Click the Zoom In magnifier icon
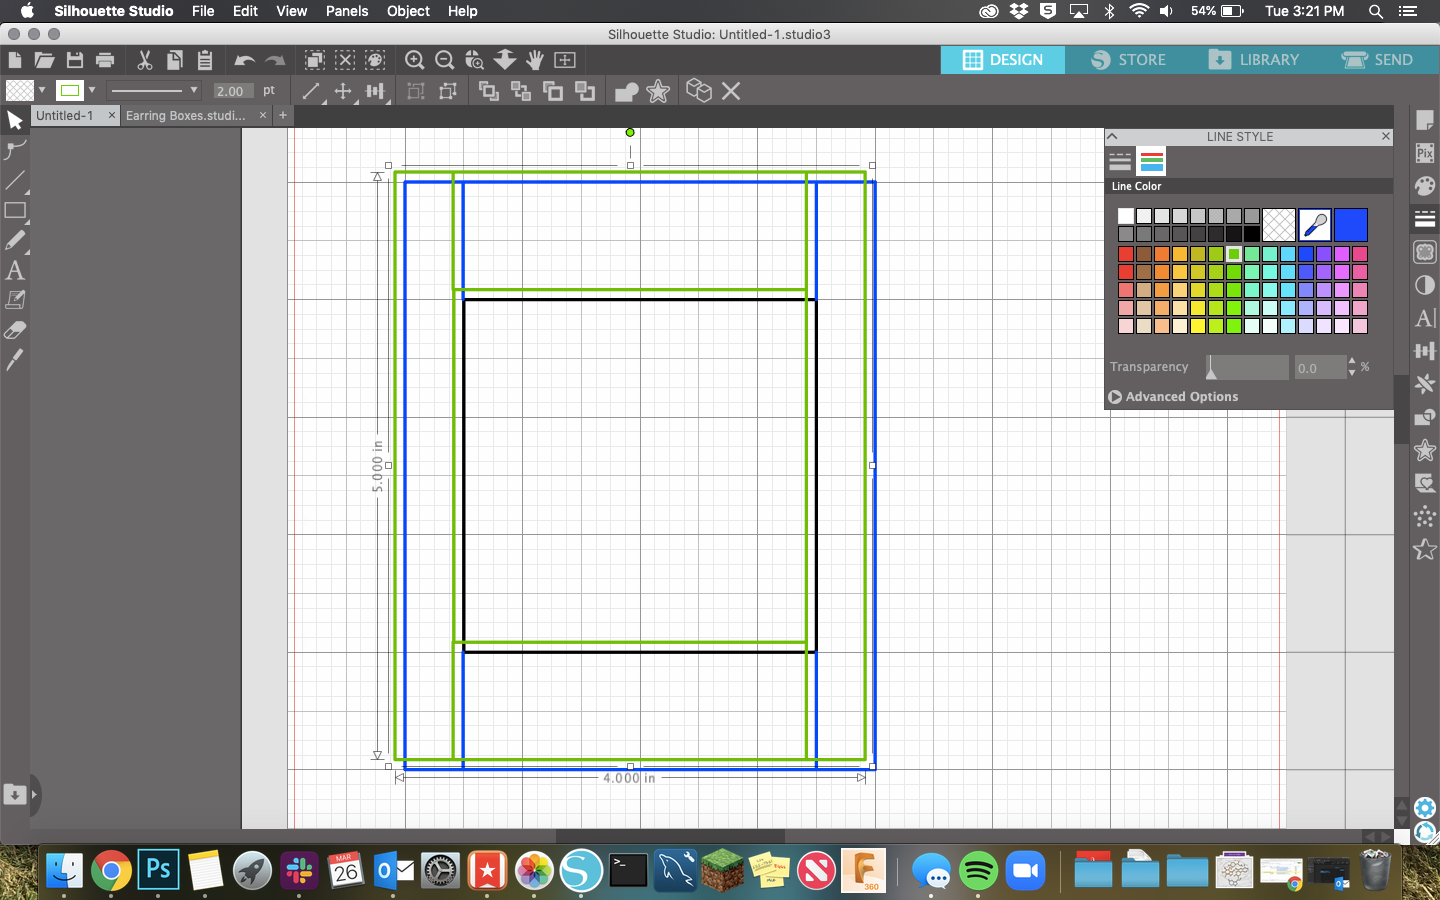1440x900 pixels. coord(414,60)
